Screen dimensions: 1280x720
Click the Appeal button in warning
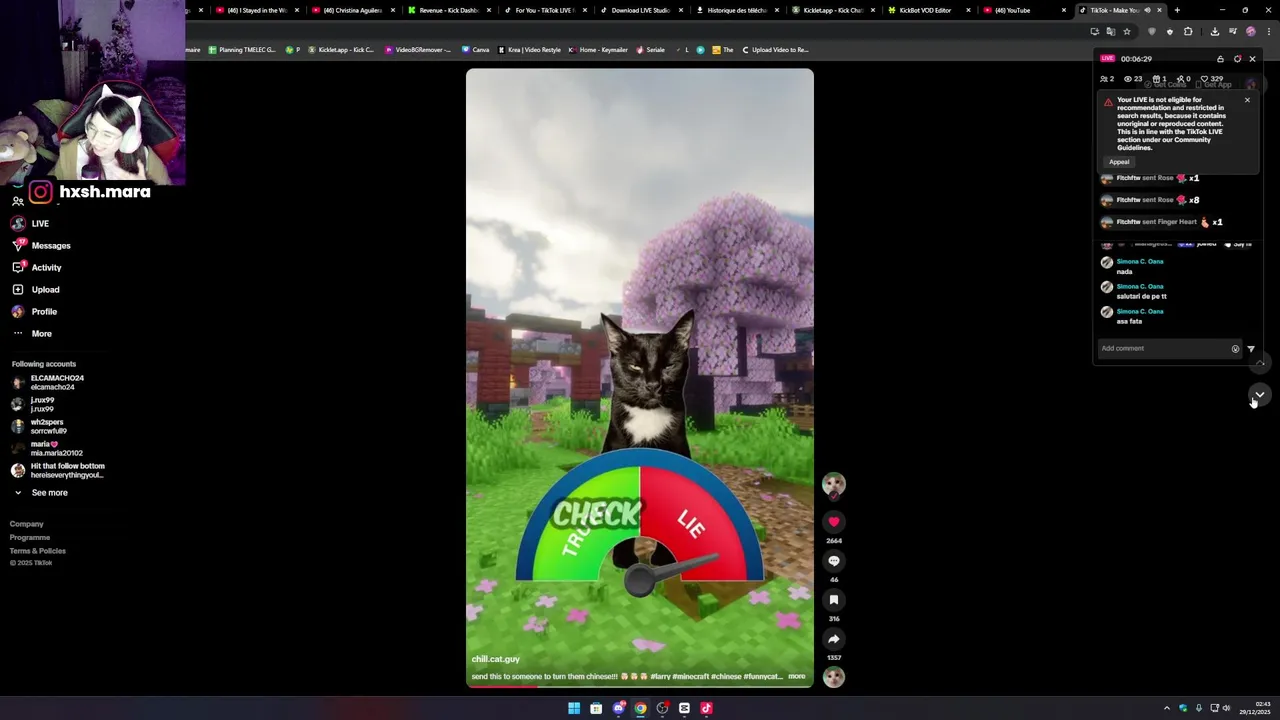point(1119,162)
